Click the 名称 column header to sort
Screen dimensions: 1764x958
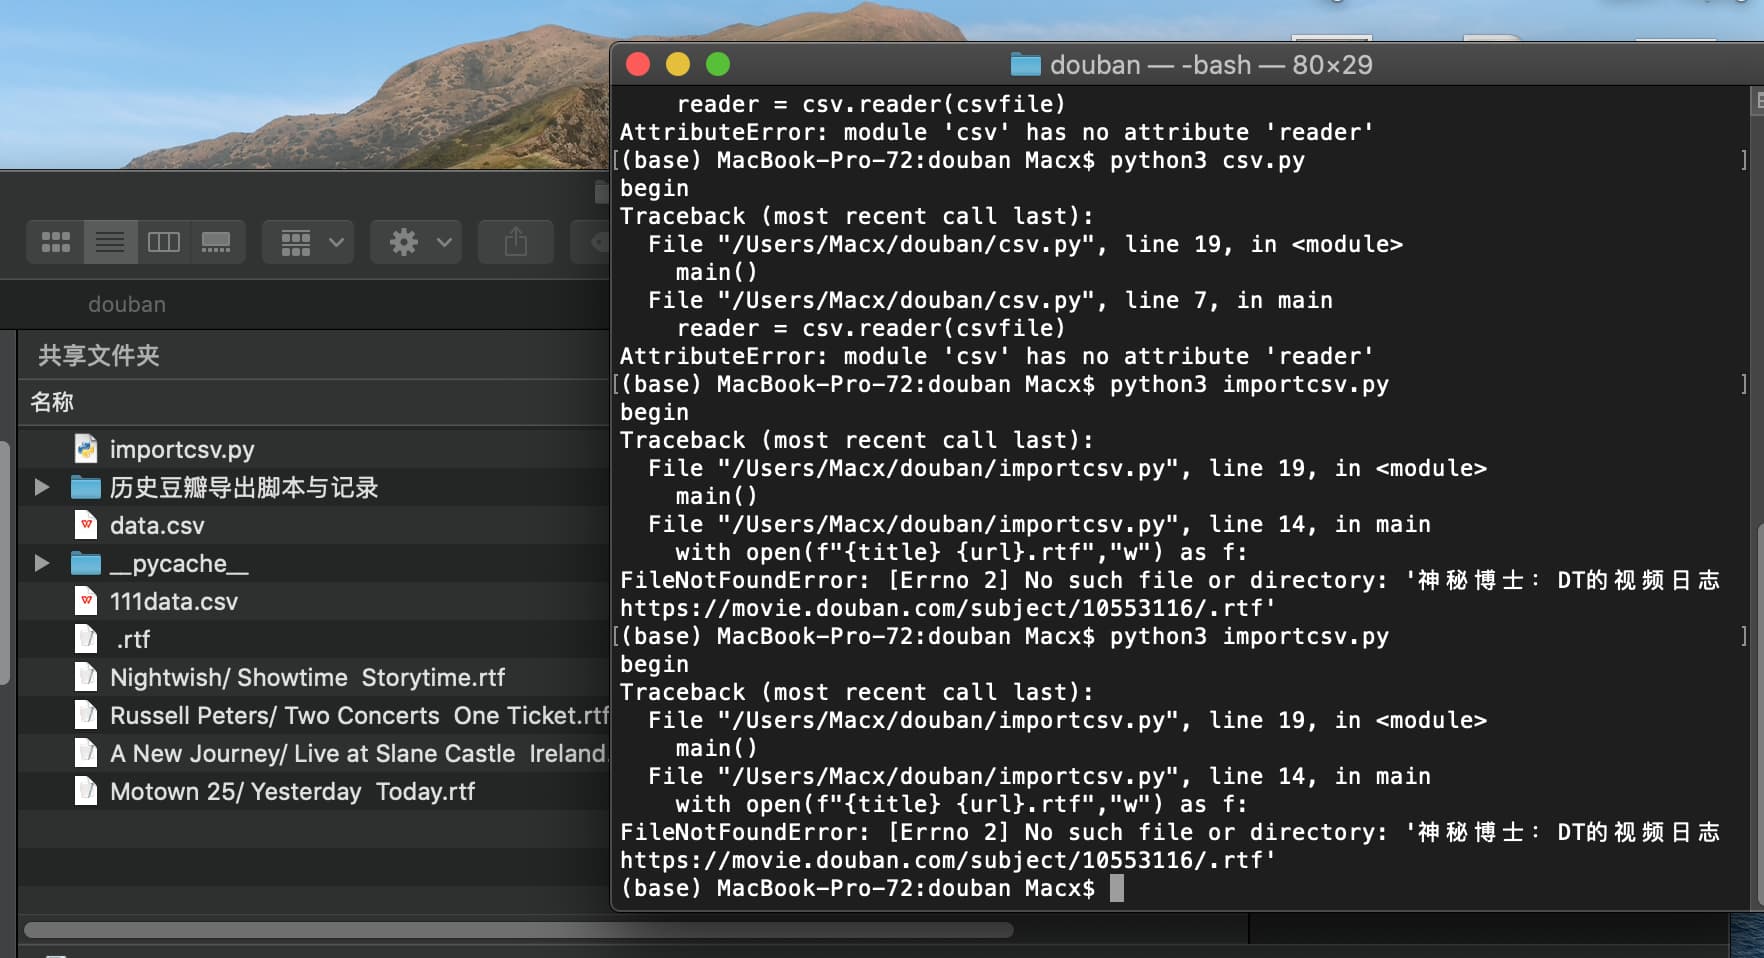52,402
